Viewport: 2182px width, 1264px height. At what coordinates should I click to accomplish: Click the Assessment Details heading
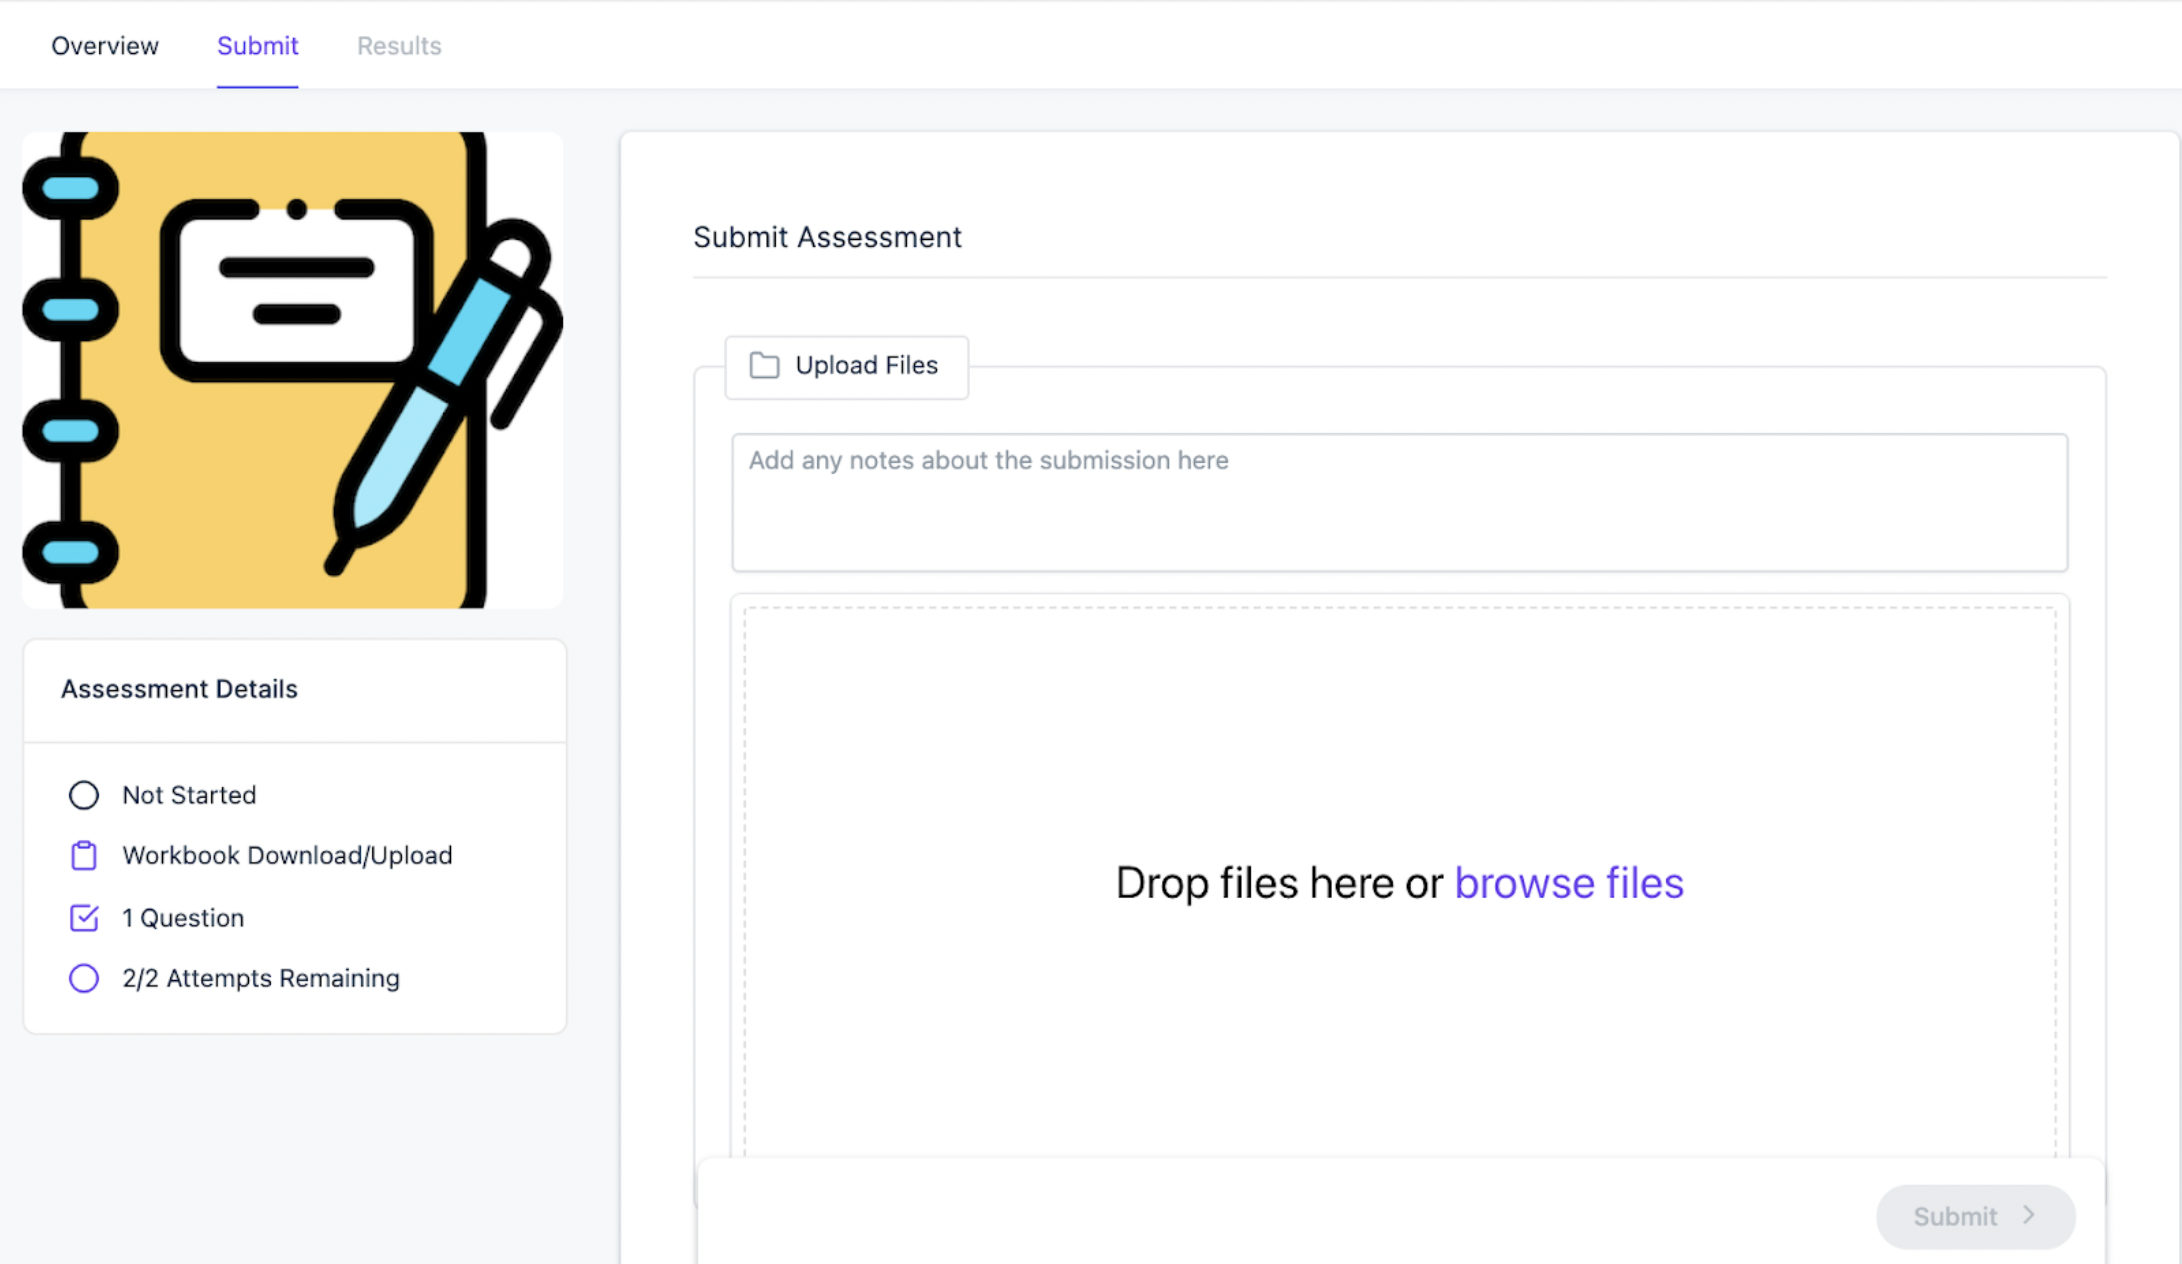[179, 689]
